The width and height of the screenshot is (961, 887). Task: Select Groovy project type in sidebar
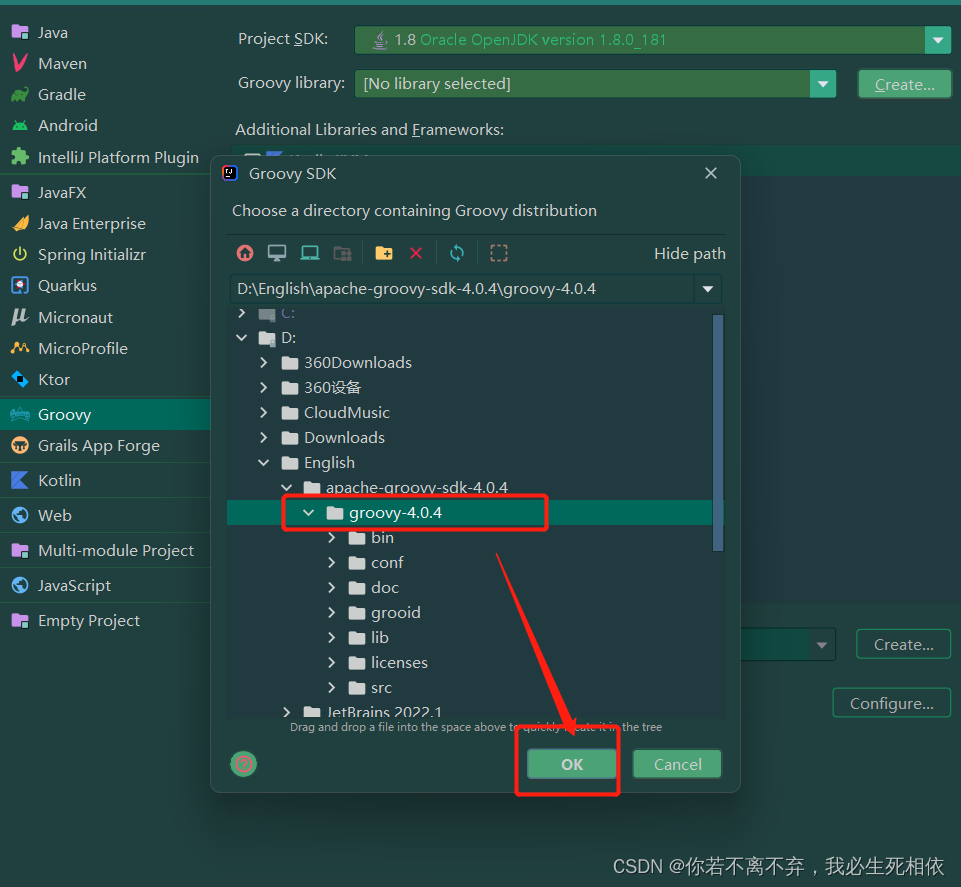point(104,414)
